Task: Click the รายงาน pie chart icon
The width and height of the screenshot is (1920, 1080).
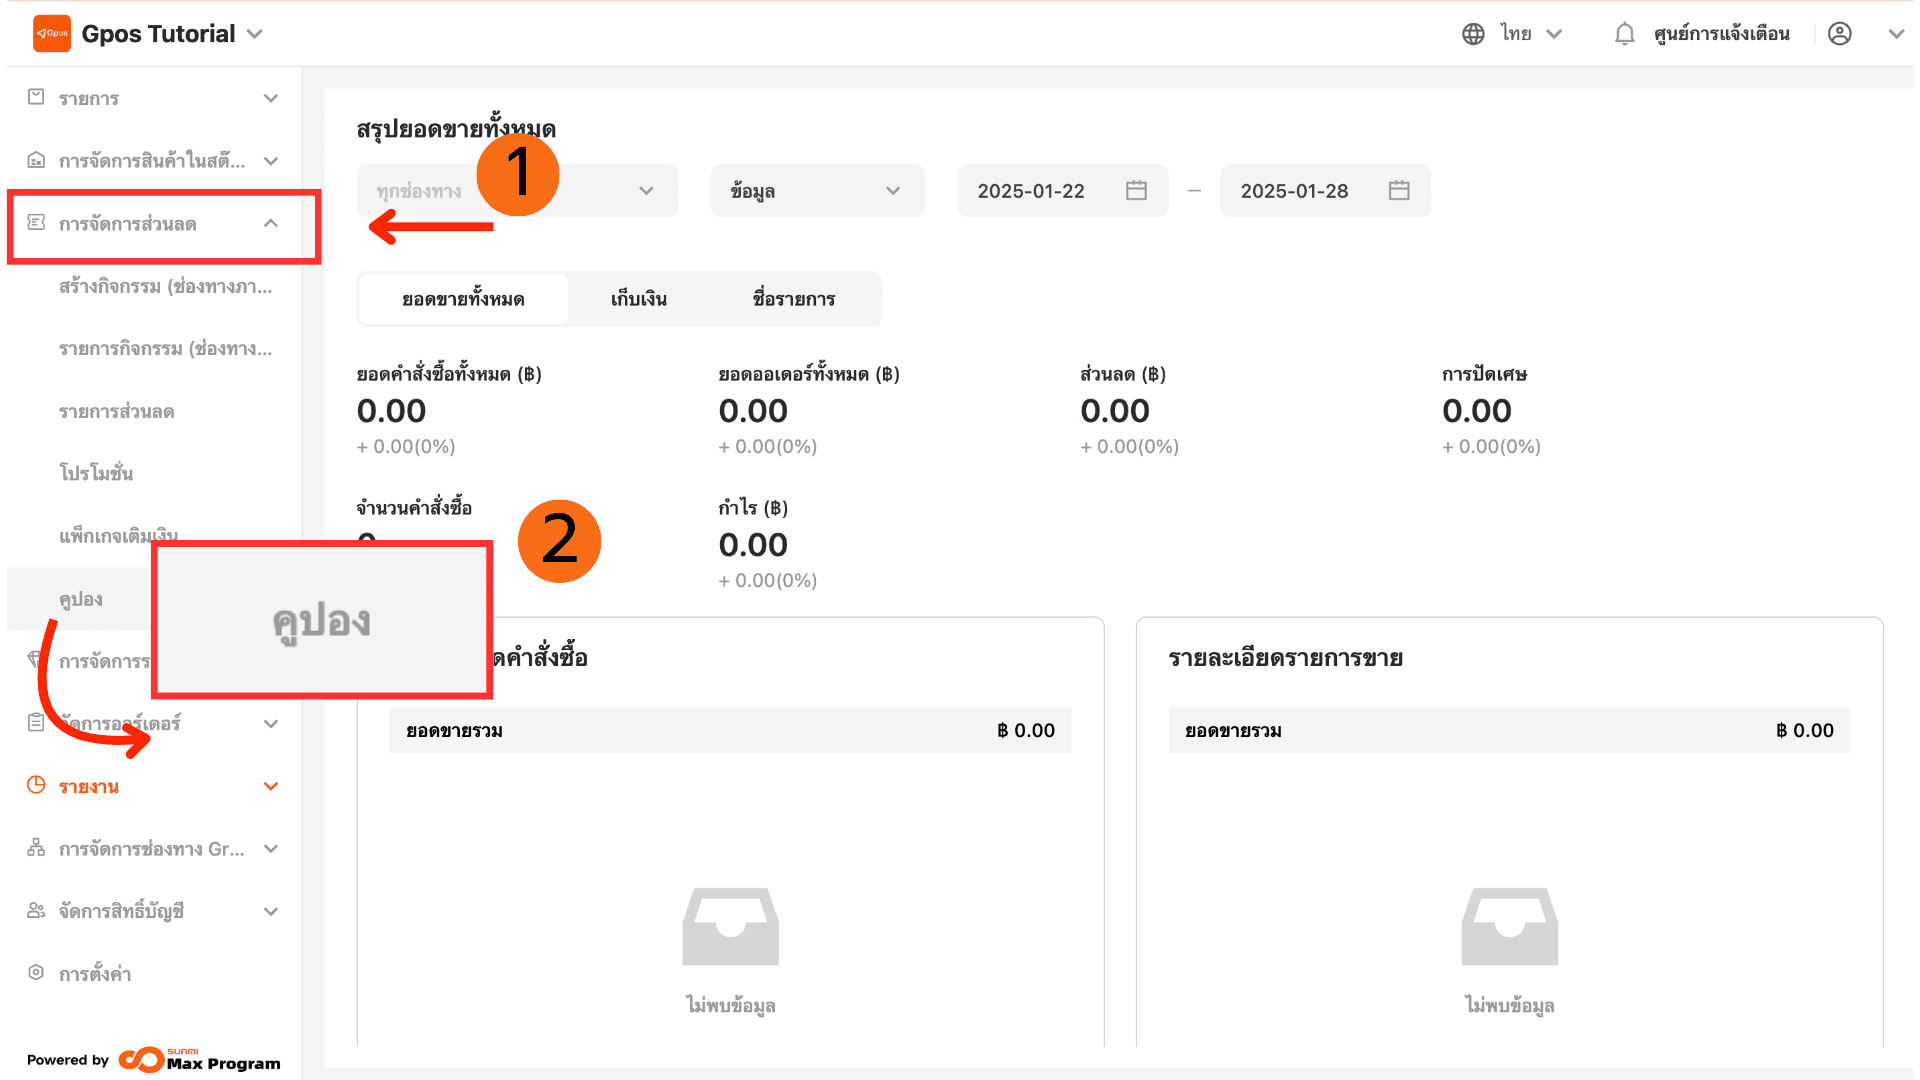Action: pyautogui.click(x=36, y=785)
